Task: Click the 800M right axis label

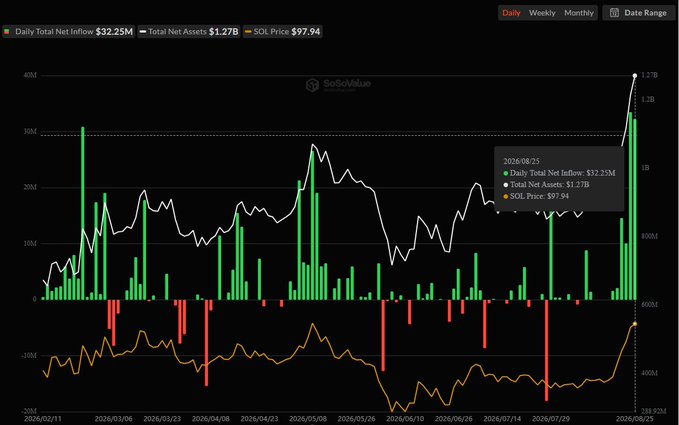Action: point(649,236)
